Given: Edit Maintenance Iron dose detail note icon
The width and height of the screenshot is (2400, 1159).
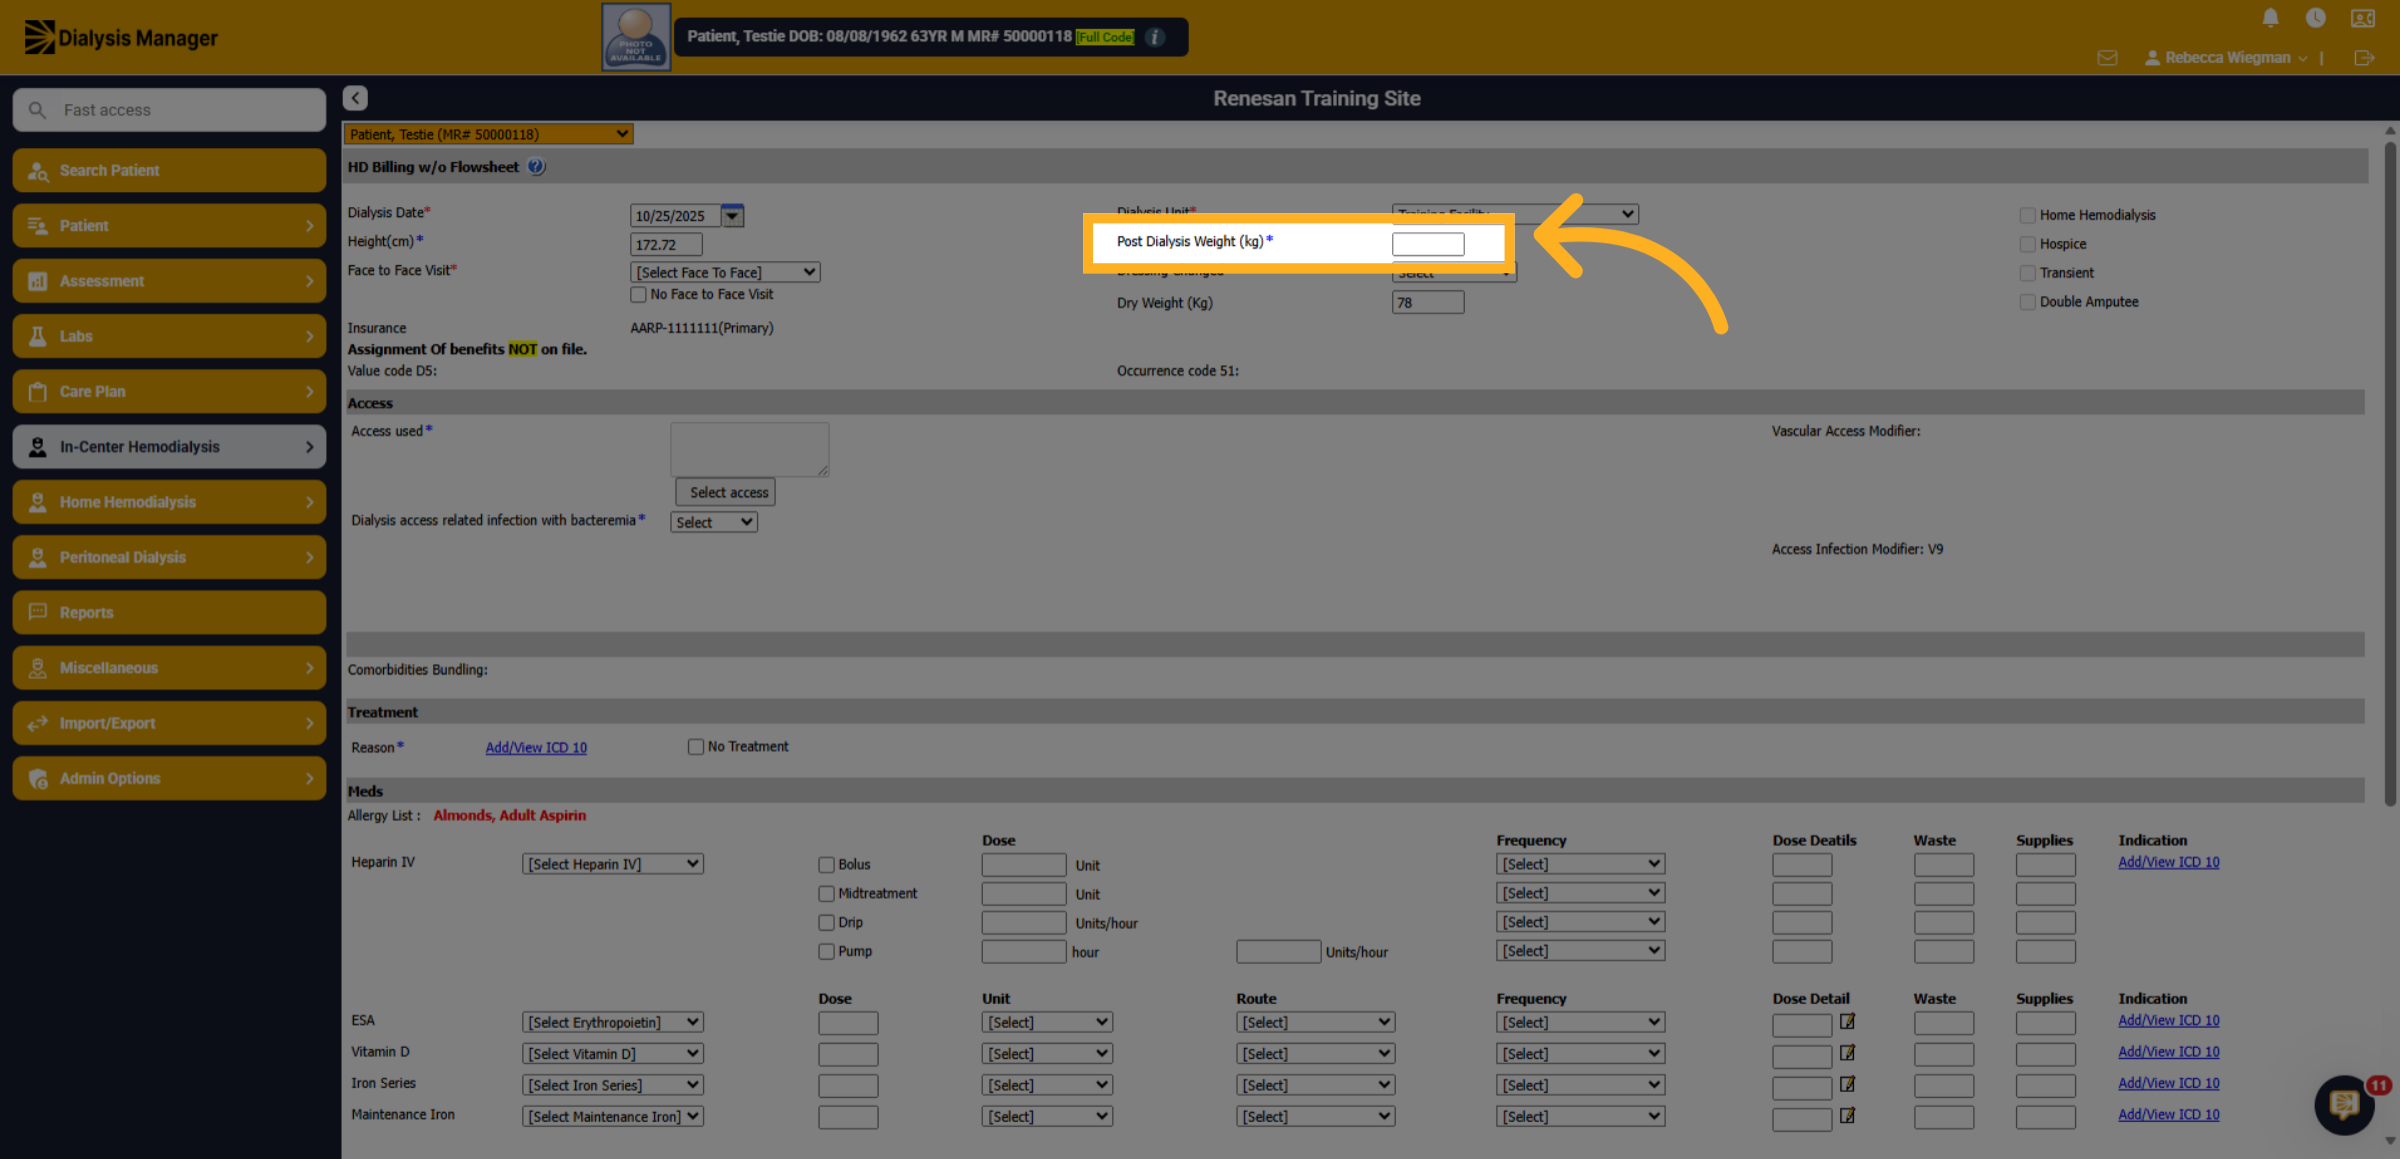Looking at the screenshot, I should (x=1847, y=1115).
